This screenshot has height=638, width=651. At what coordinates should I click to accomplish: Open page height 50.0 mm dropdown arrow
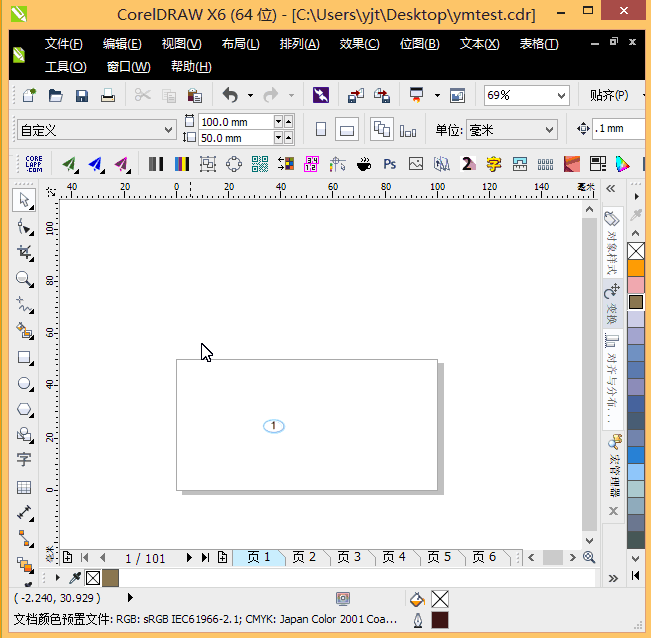278,137
